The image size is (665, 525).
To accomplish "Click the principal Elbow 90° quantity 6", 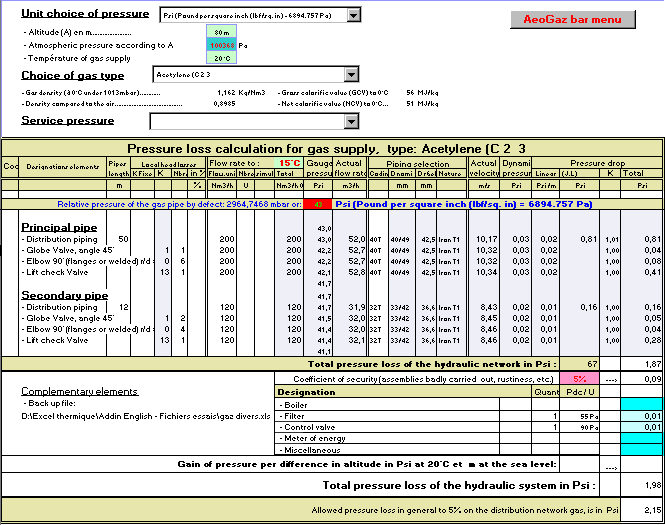I will [x=183, y=261].
